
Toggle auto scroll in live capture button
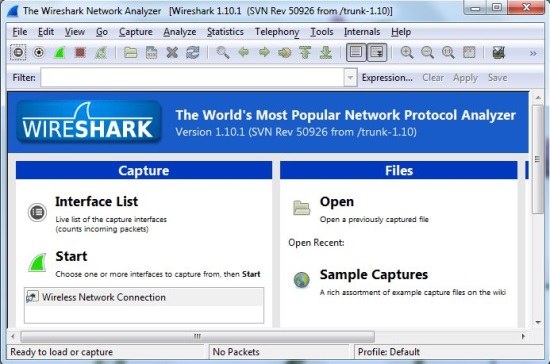coord(377,53)
